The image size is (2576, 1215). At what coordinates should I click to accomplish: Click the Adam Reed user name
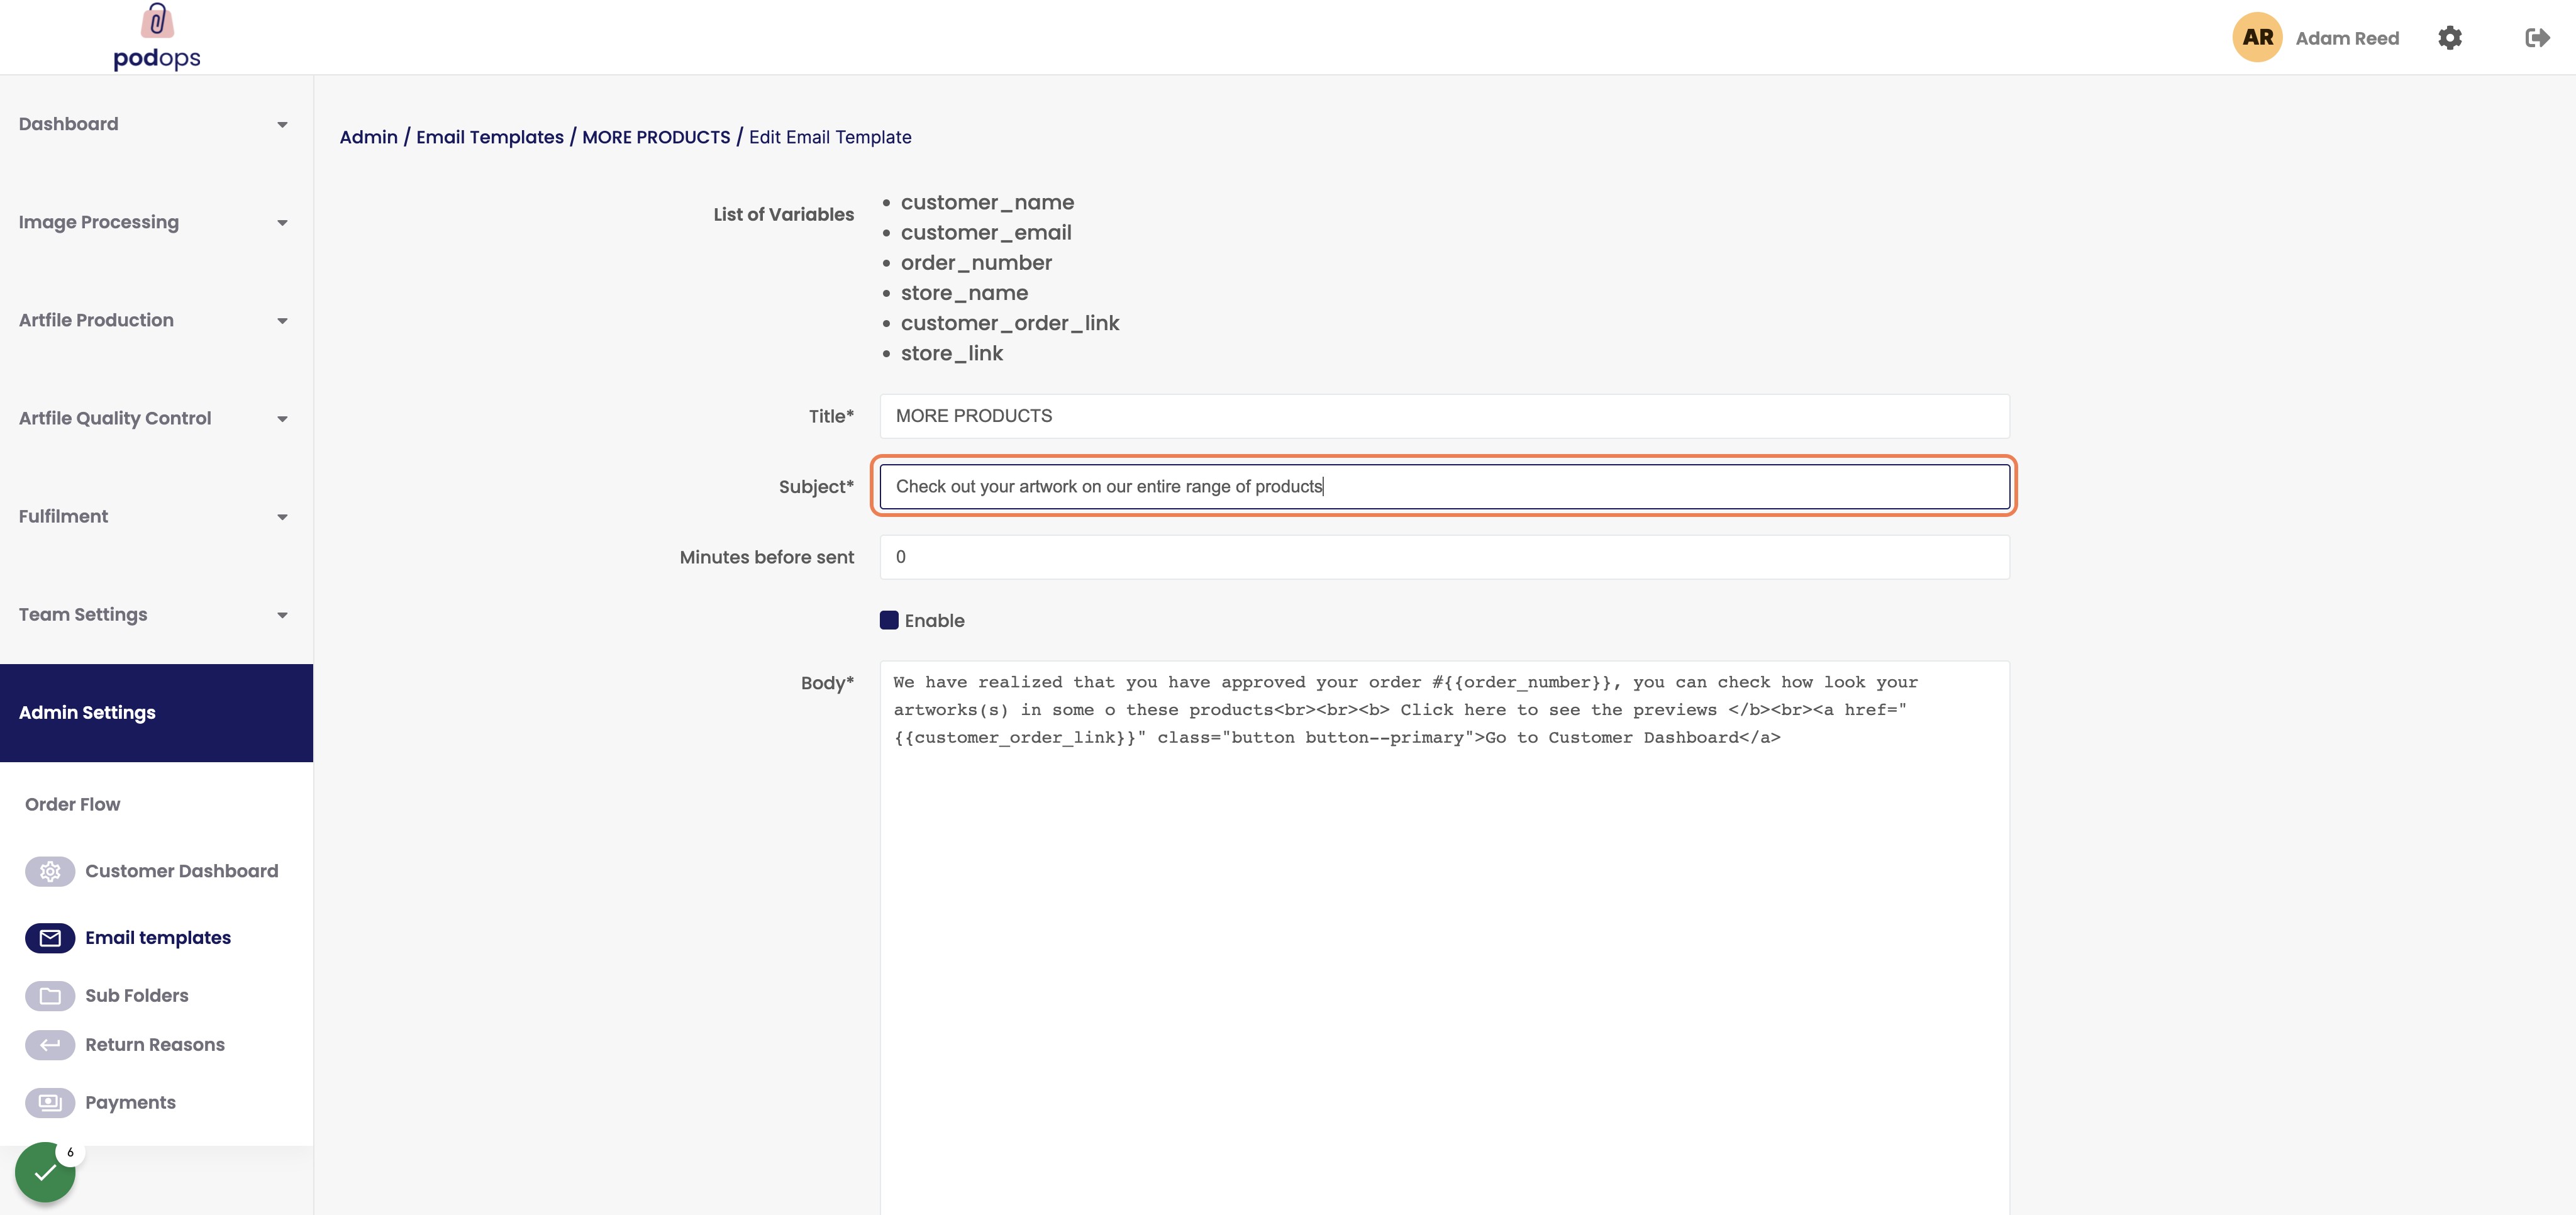(x=2347, y=38)
